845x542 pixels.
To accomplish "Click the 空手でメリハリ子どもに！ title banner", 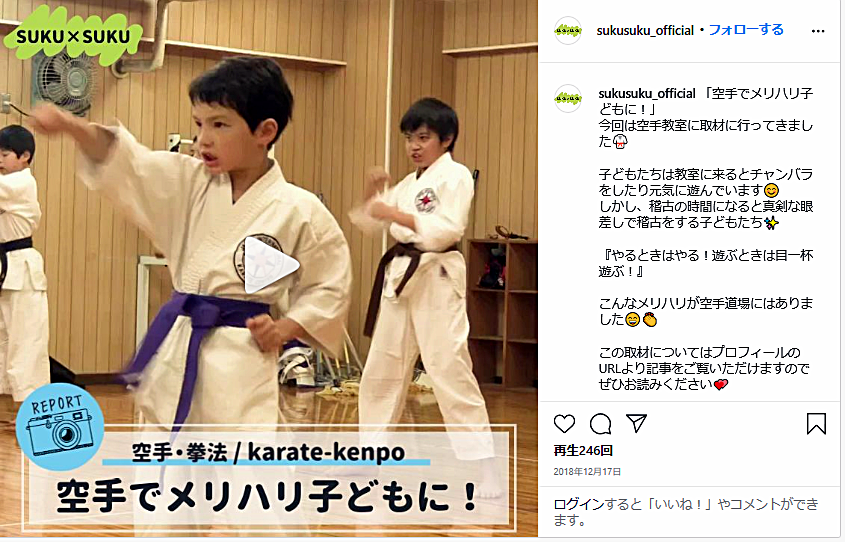I will click(266, 496).
